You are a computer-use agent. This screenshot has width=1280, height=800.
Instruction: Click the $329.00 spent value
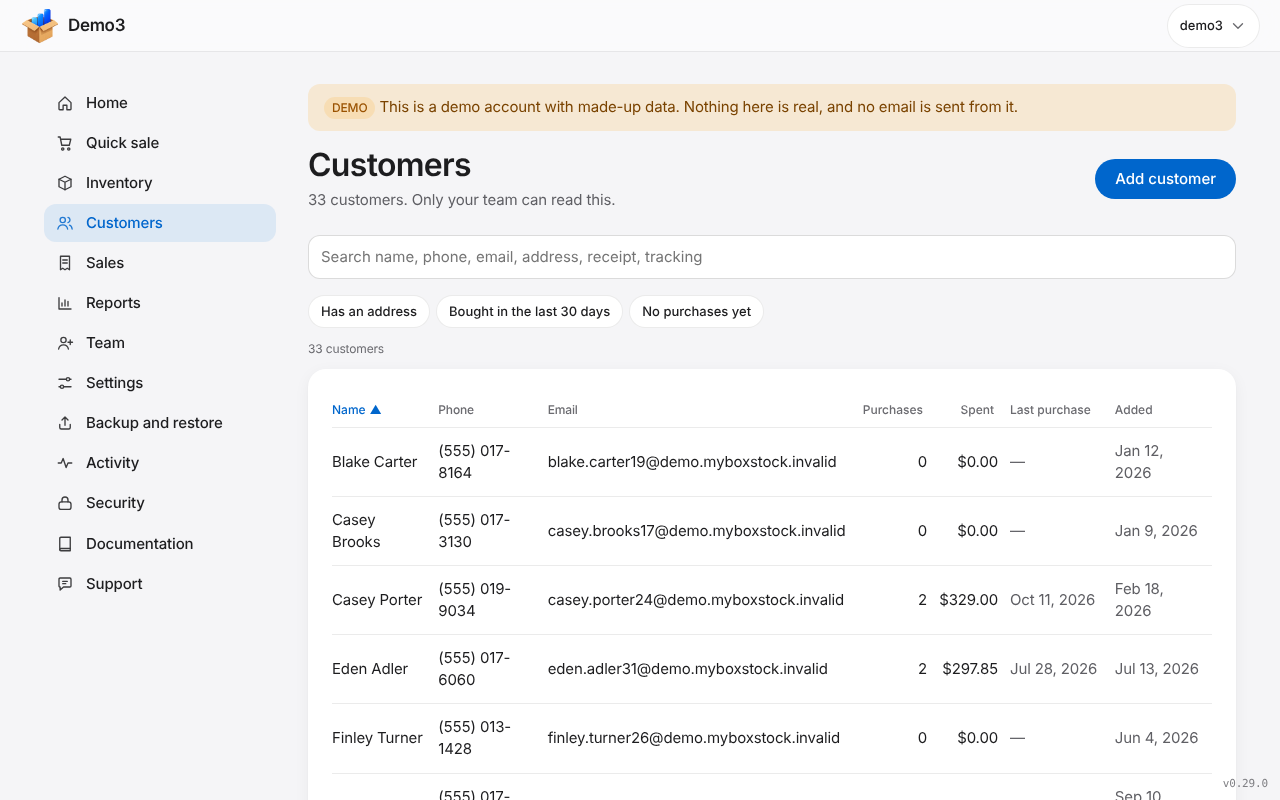(969, 600)
